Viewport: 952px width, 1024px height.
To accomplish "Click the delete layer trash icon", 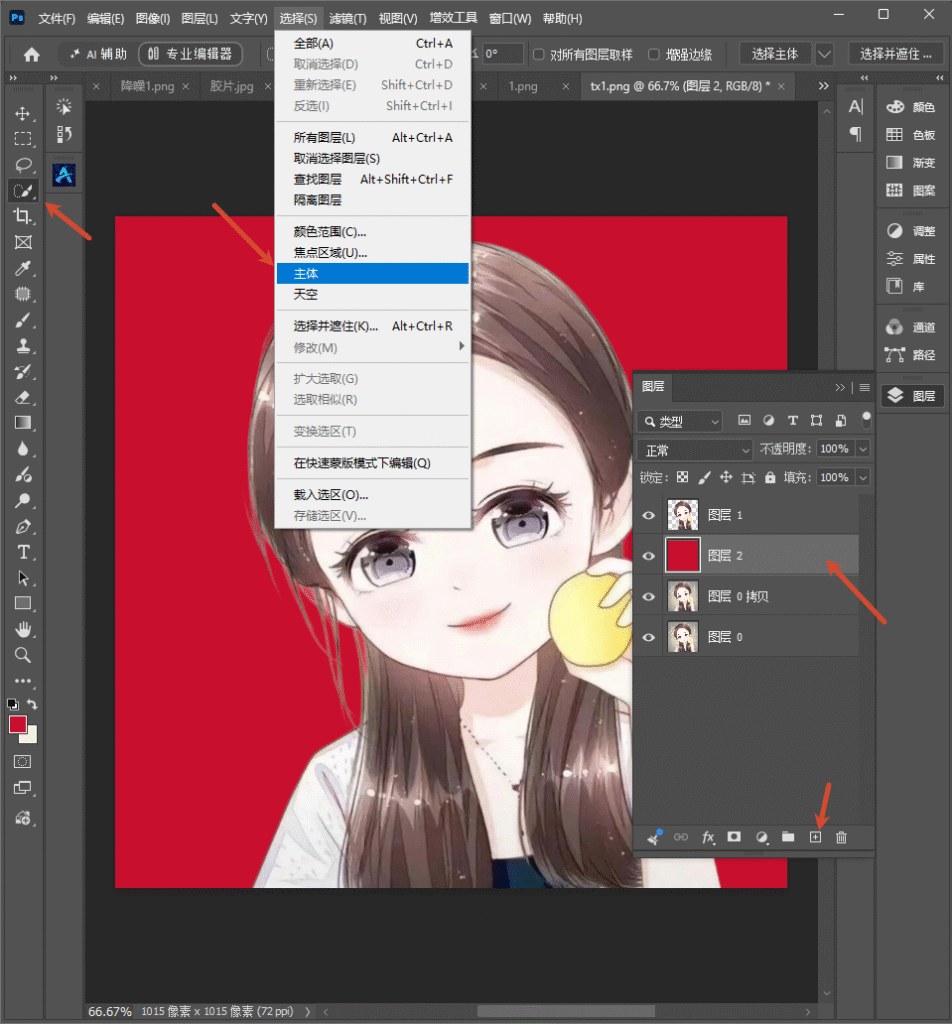I will click(x=841, y=837).
